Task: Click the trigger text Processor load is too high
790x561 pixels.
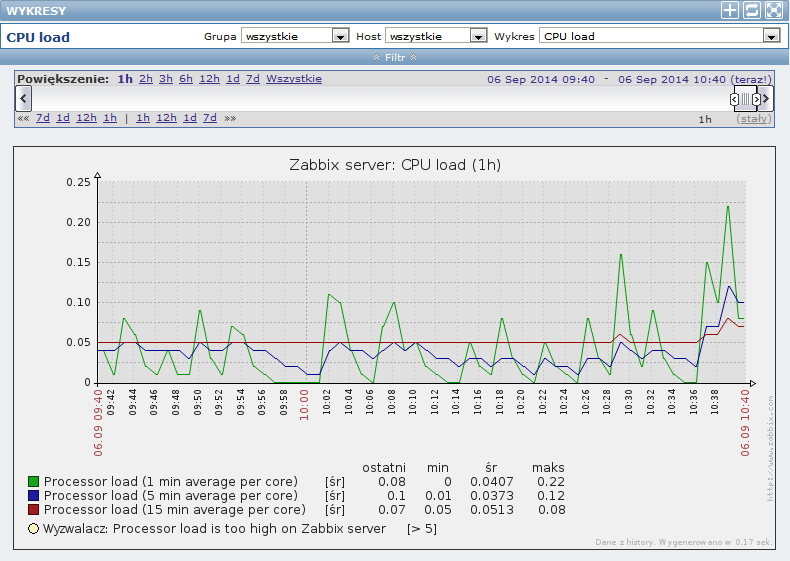Action: click(x=250, y=529)
